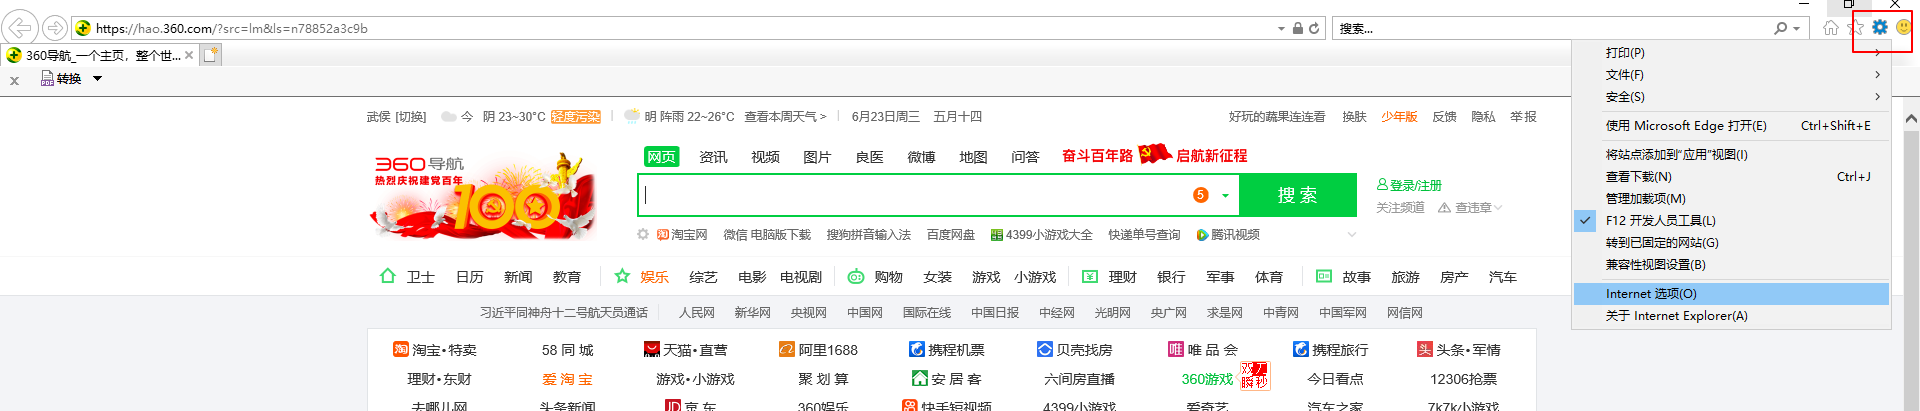Click 娱乐 in the category bar
Screen dimensions: 1920x411
click(x=654, y=277)
